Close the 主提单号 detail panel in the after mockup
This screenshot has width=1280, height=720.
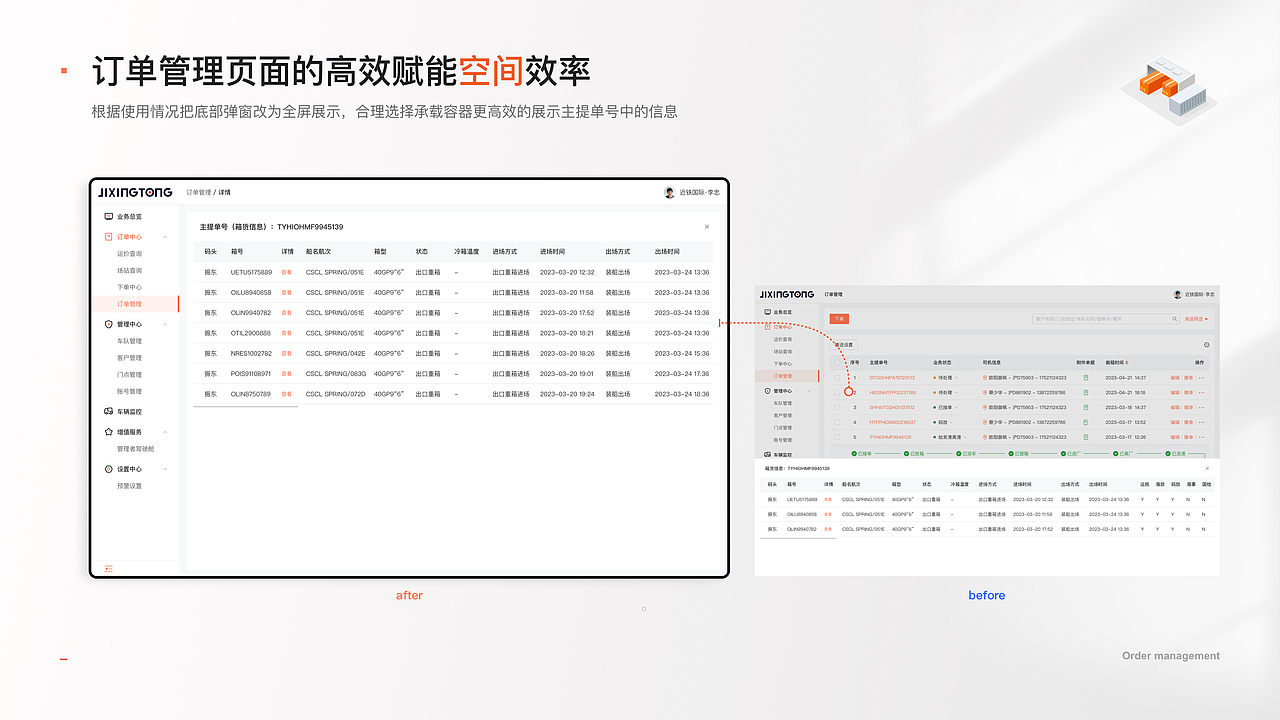click(x=706, y=227)
